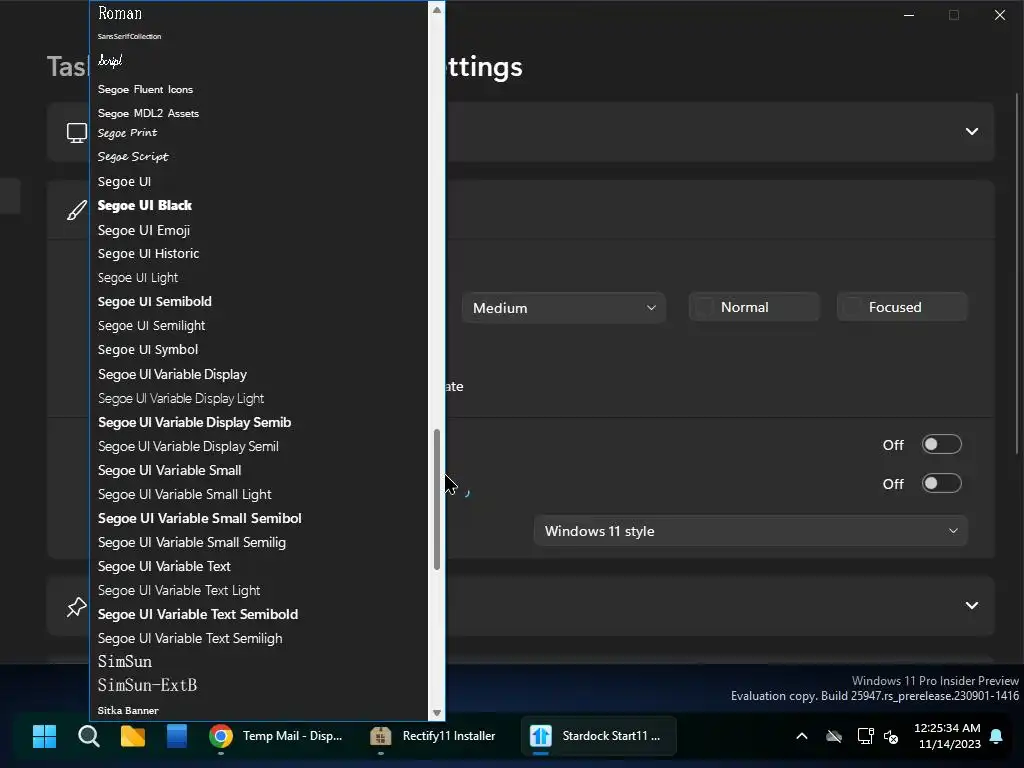Show hidden tray icons chevron

point(802,737)
